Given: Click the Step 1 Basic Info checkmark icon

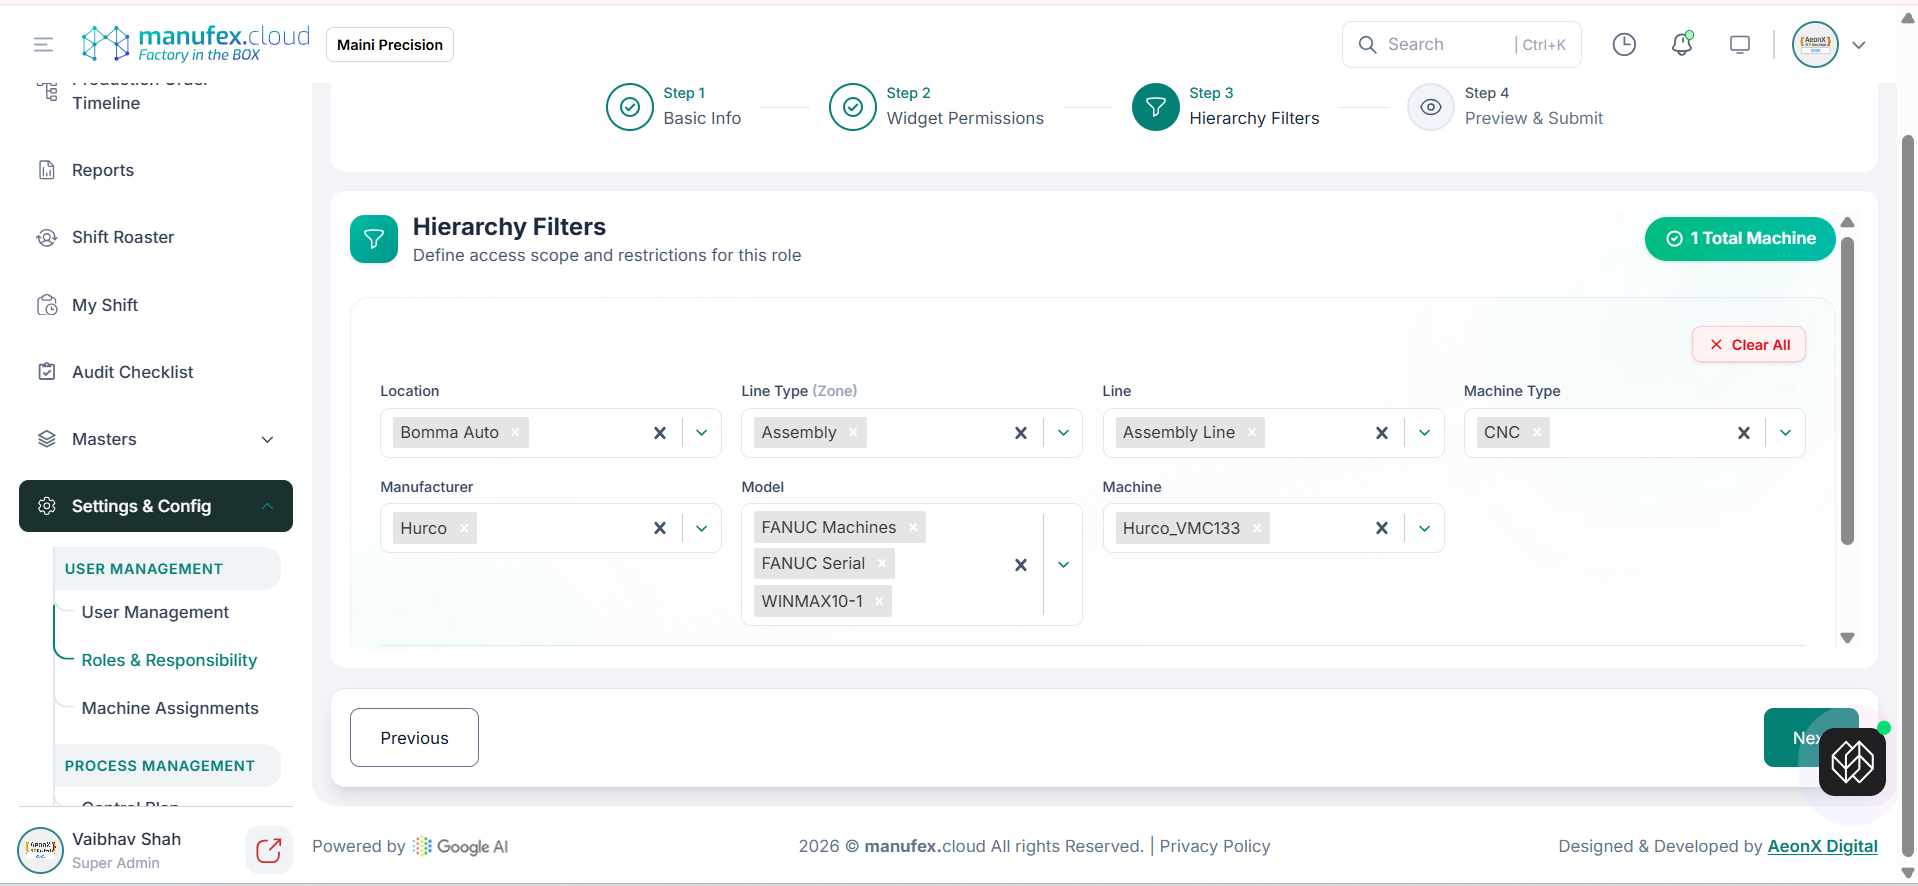Looking at the screenshot, I should 630,107.
